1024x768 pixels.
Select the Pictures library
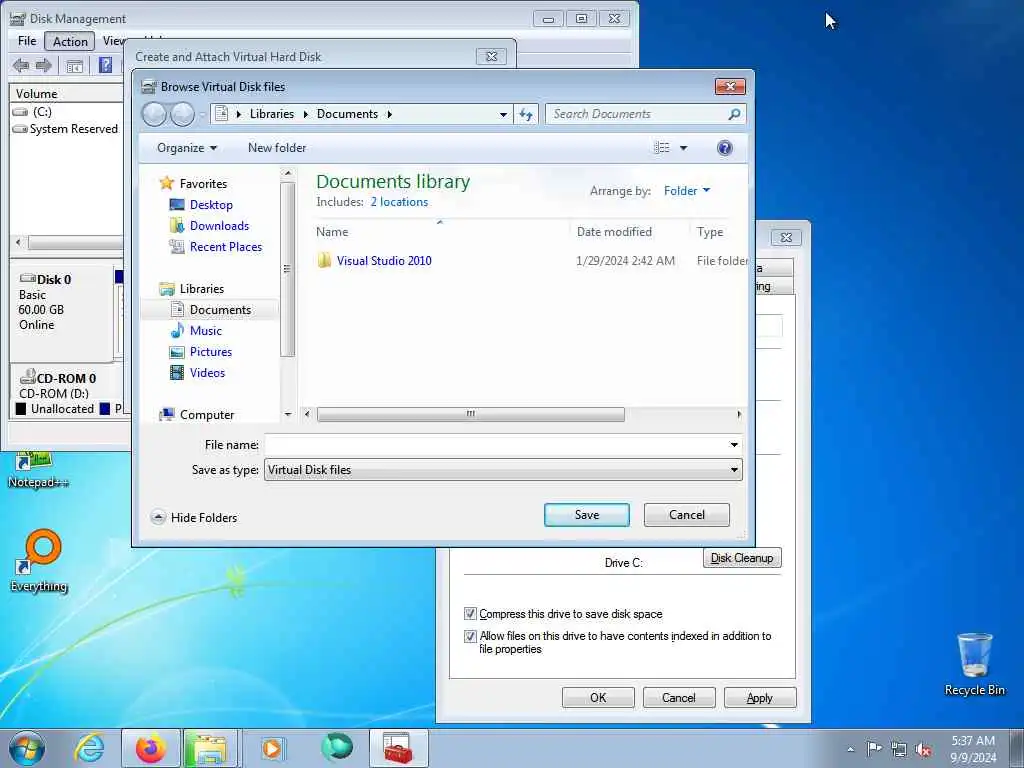click(x=210, y=351)
